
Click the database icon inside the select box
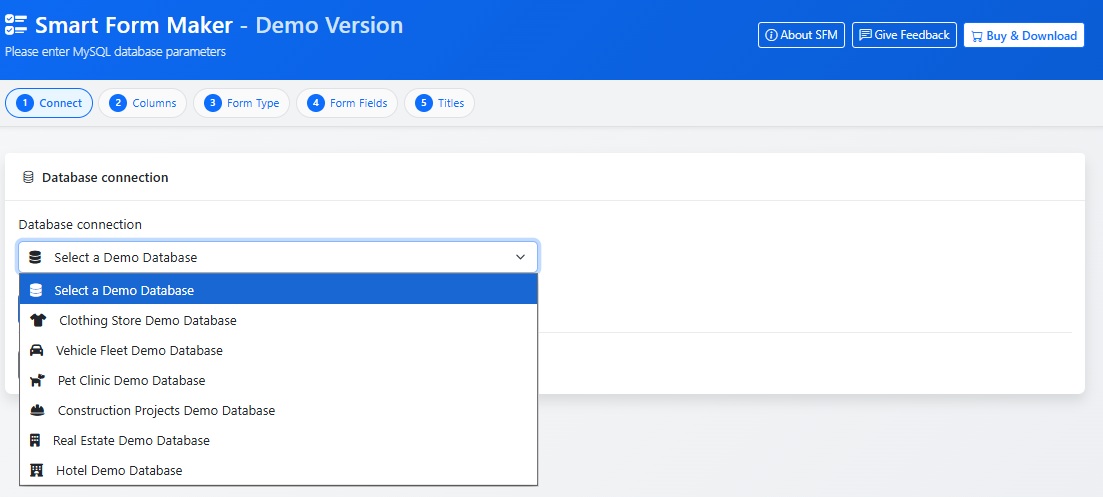35,257
